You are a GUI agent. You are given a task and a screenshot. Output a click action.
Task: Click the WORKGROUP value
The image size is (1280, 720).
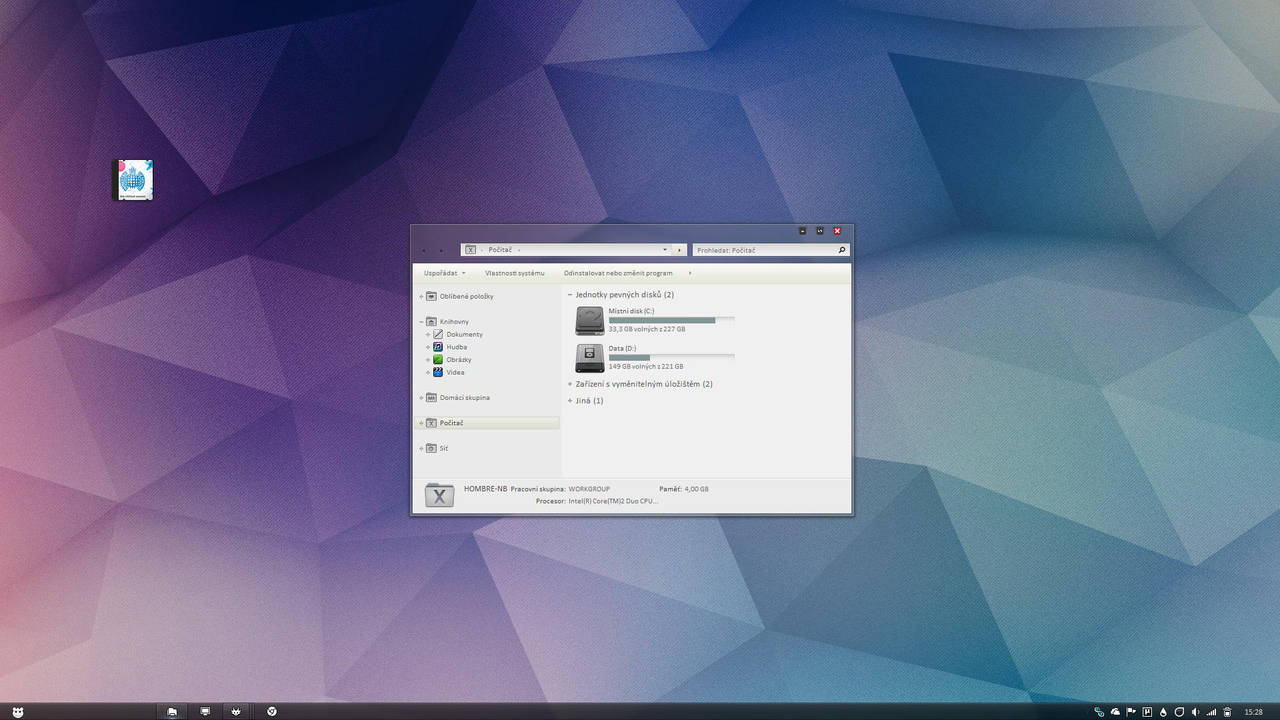tap(588, 489)
